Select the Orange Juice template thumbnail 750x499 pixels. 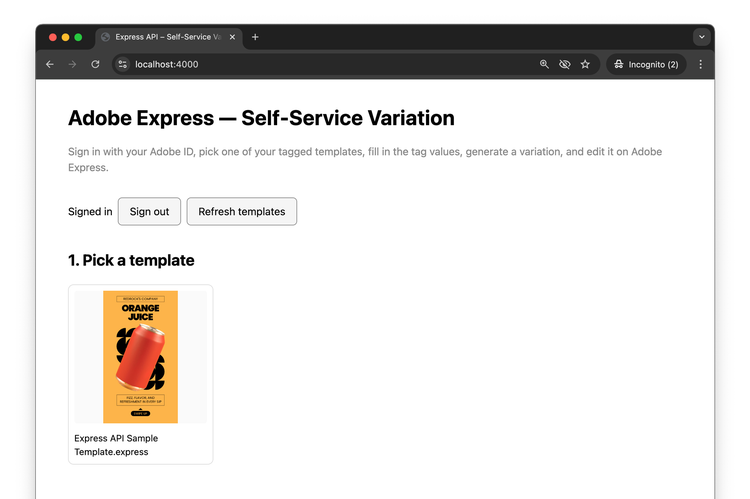(x=141, y=357)
